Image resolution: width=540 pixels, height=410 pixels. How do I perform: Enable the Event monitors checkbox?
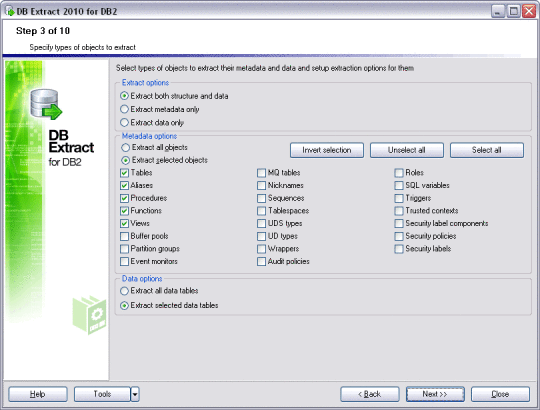pos(124,262)
